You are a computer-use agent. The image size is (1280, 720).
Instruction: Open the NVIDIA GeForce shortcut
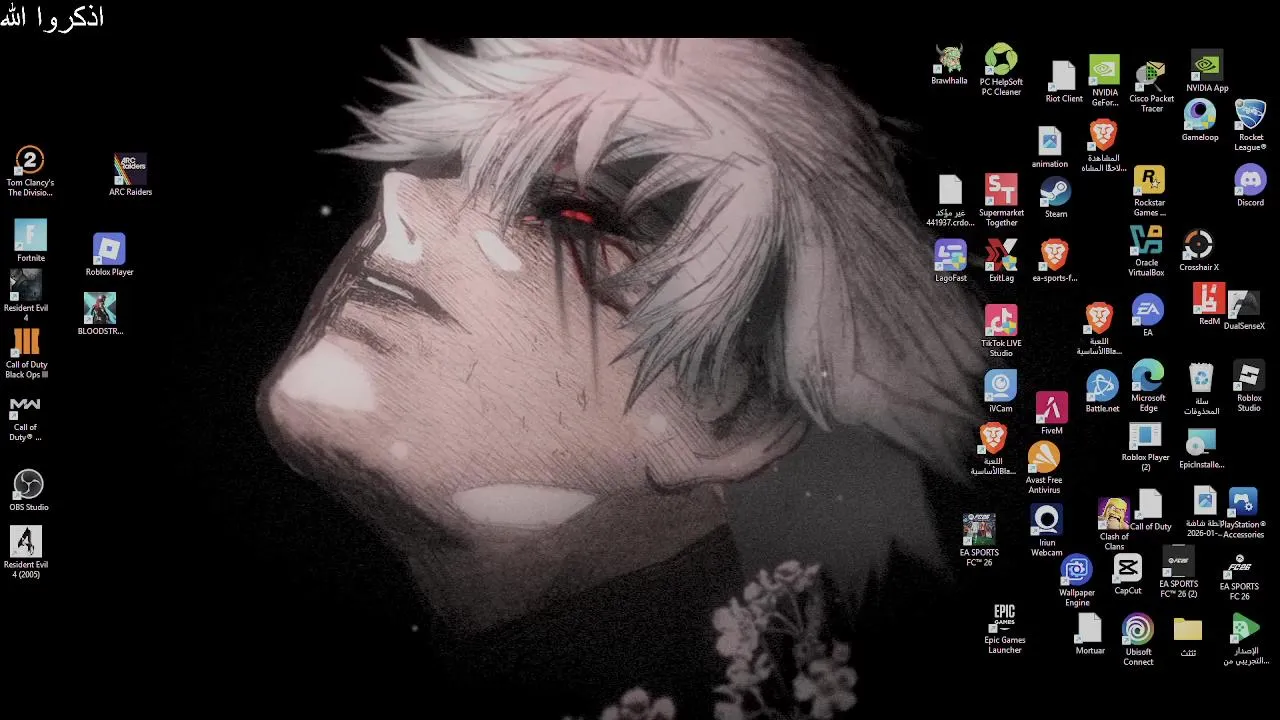[x=1104, y=80]
